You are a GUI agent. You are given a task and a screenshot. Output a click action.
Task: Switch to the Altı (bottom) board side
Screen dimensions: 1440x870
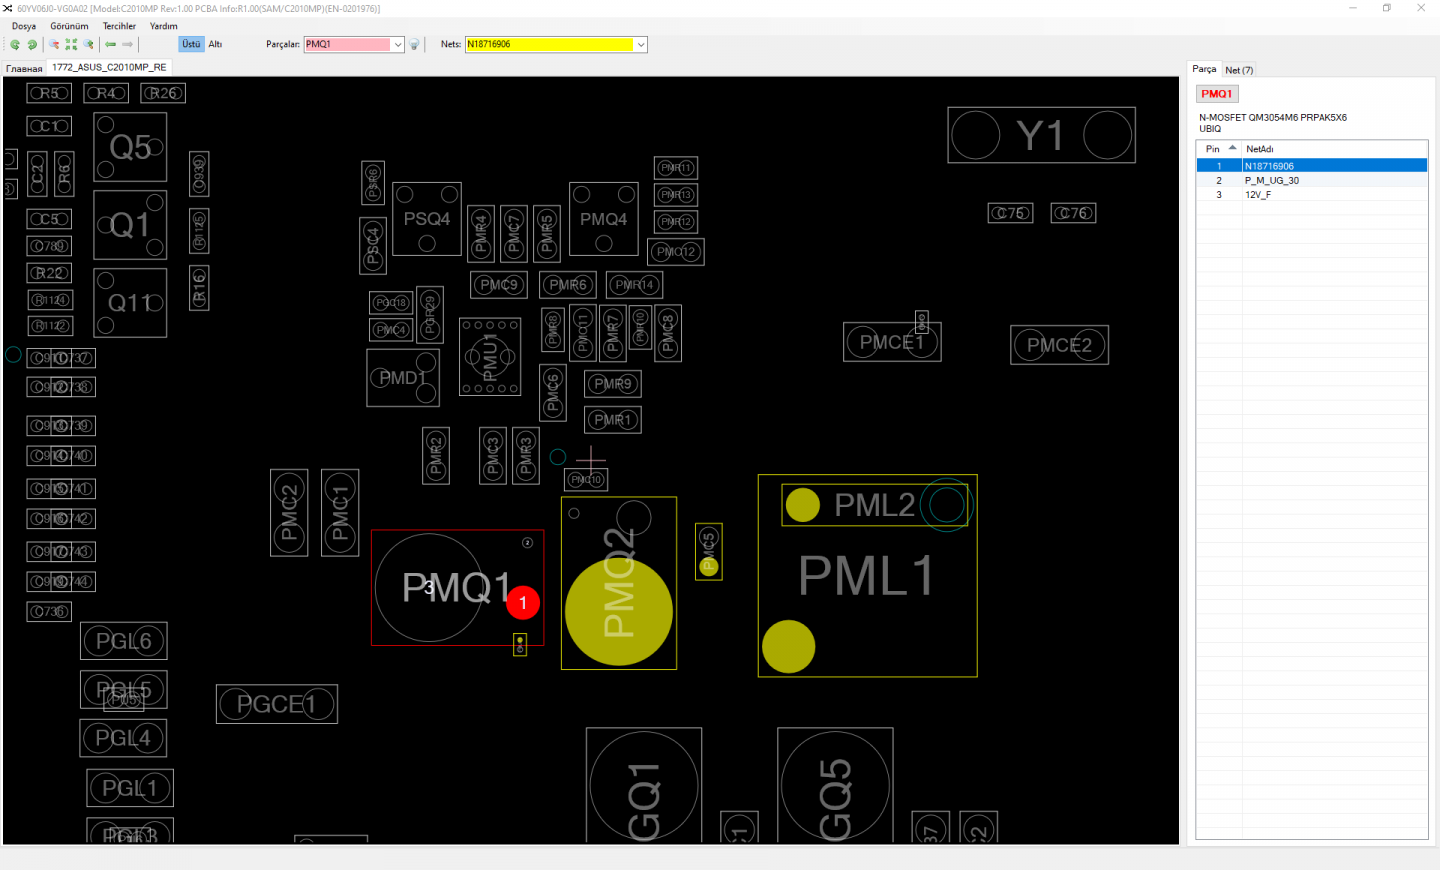tap(215, 44)
